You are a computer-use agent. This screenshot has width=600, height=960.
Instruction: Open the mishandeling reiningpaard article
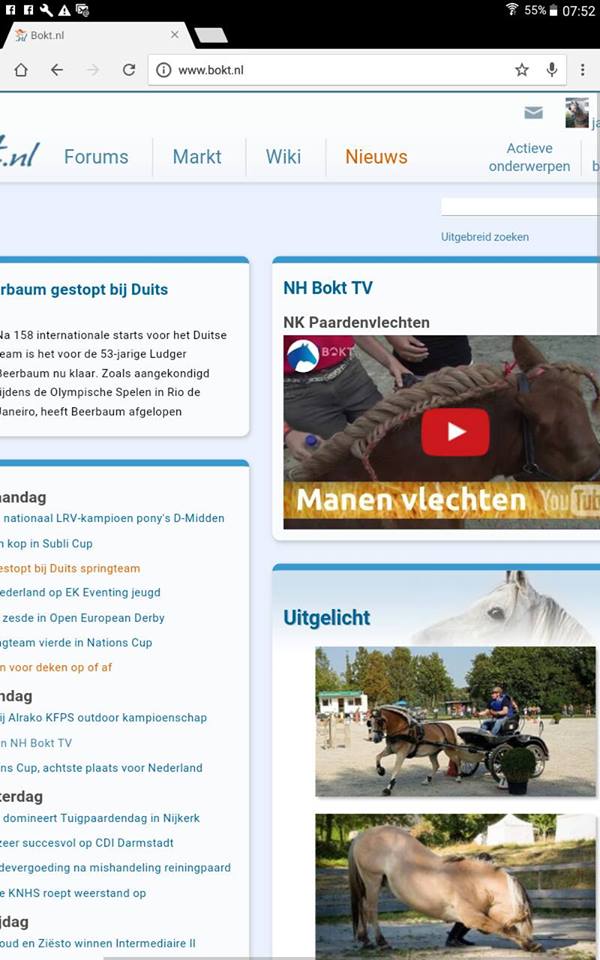(115, 868)
